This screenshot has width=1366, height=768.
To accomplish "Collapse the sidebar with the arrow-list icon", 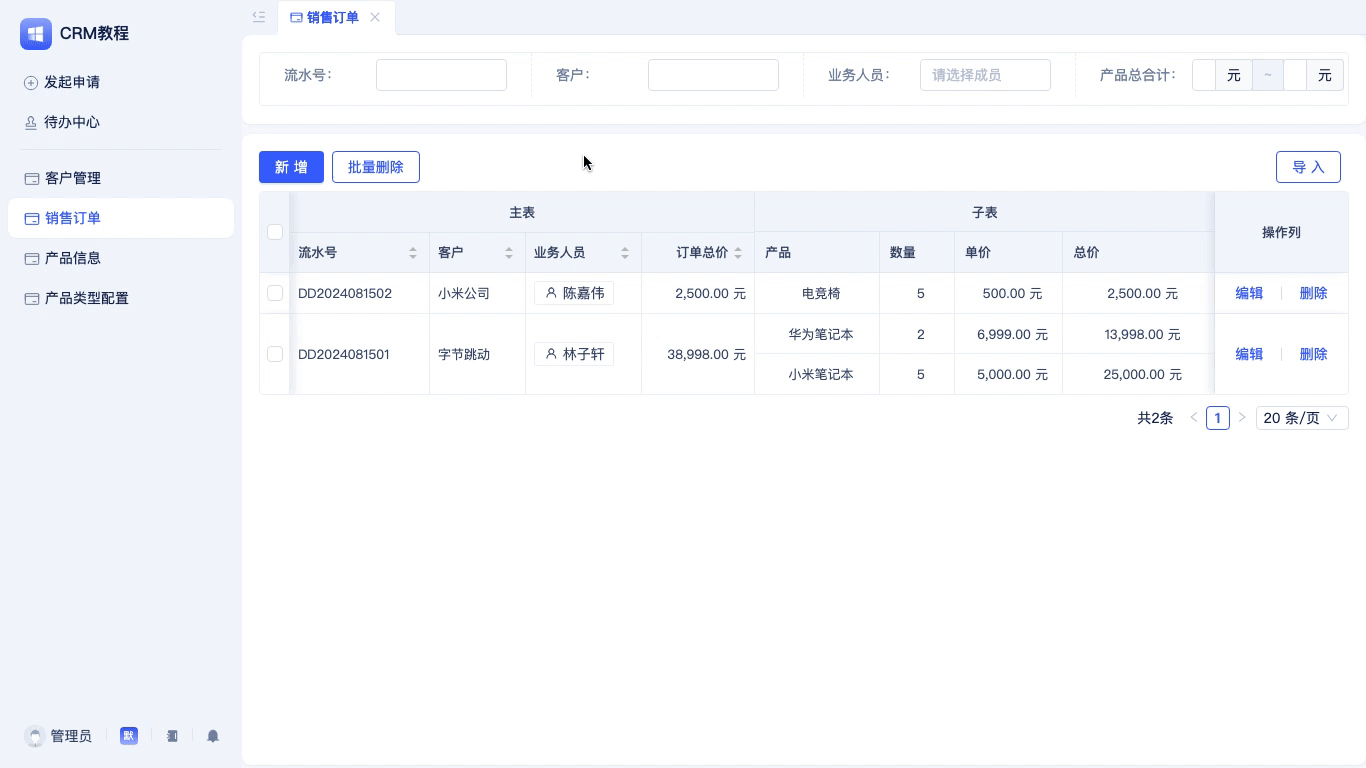I will coord(258,17).
